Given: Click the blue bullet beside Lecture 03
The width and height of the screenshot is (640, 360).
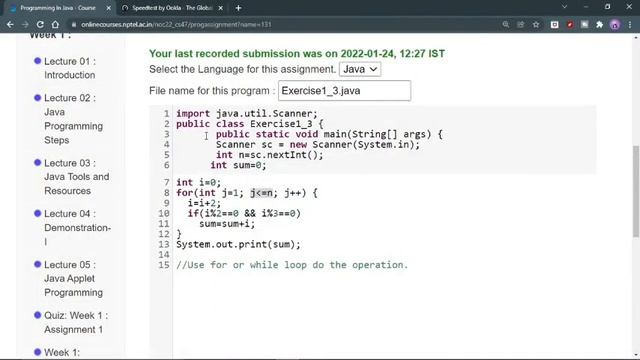Looking at the screenshot, I should (x=38, y=162).
